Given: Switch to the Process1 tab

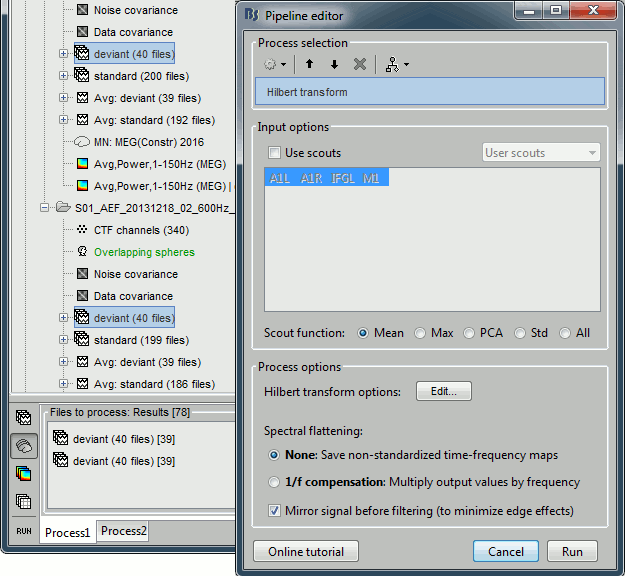Looking at the screenshot, I should (67, 532).
